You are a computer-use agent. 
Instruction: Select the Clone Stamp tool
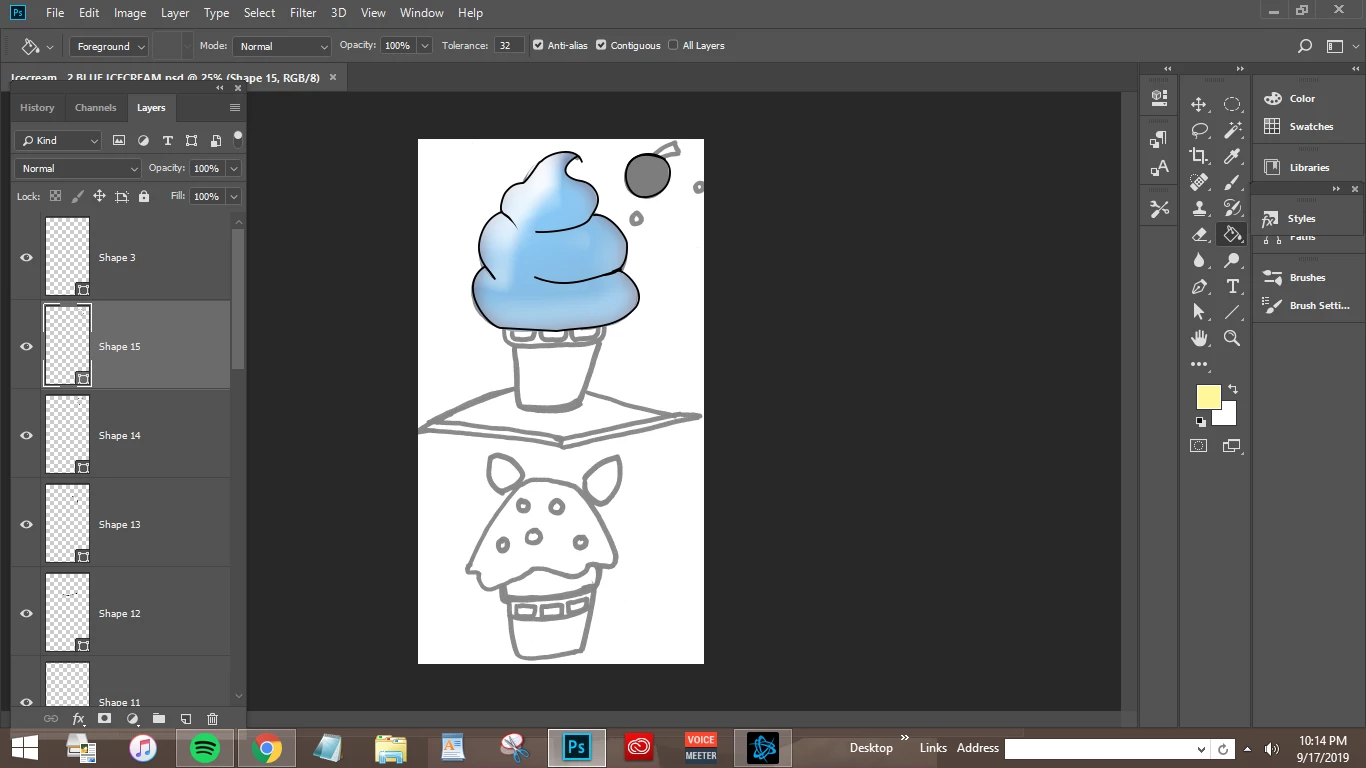point(1199,208)
